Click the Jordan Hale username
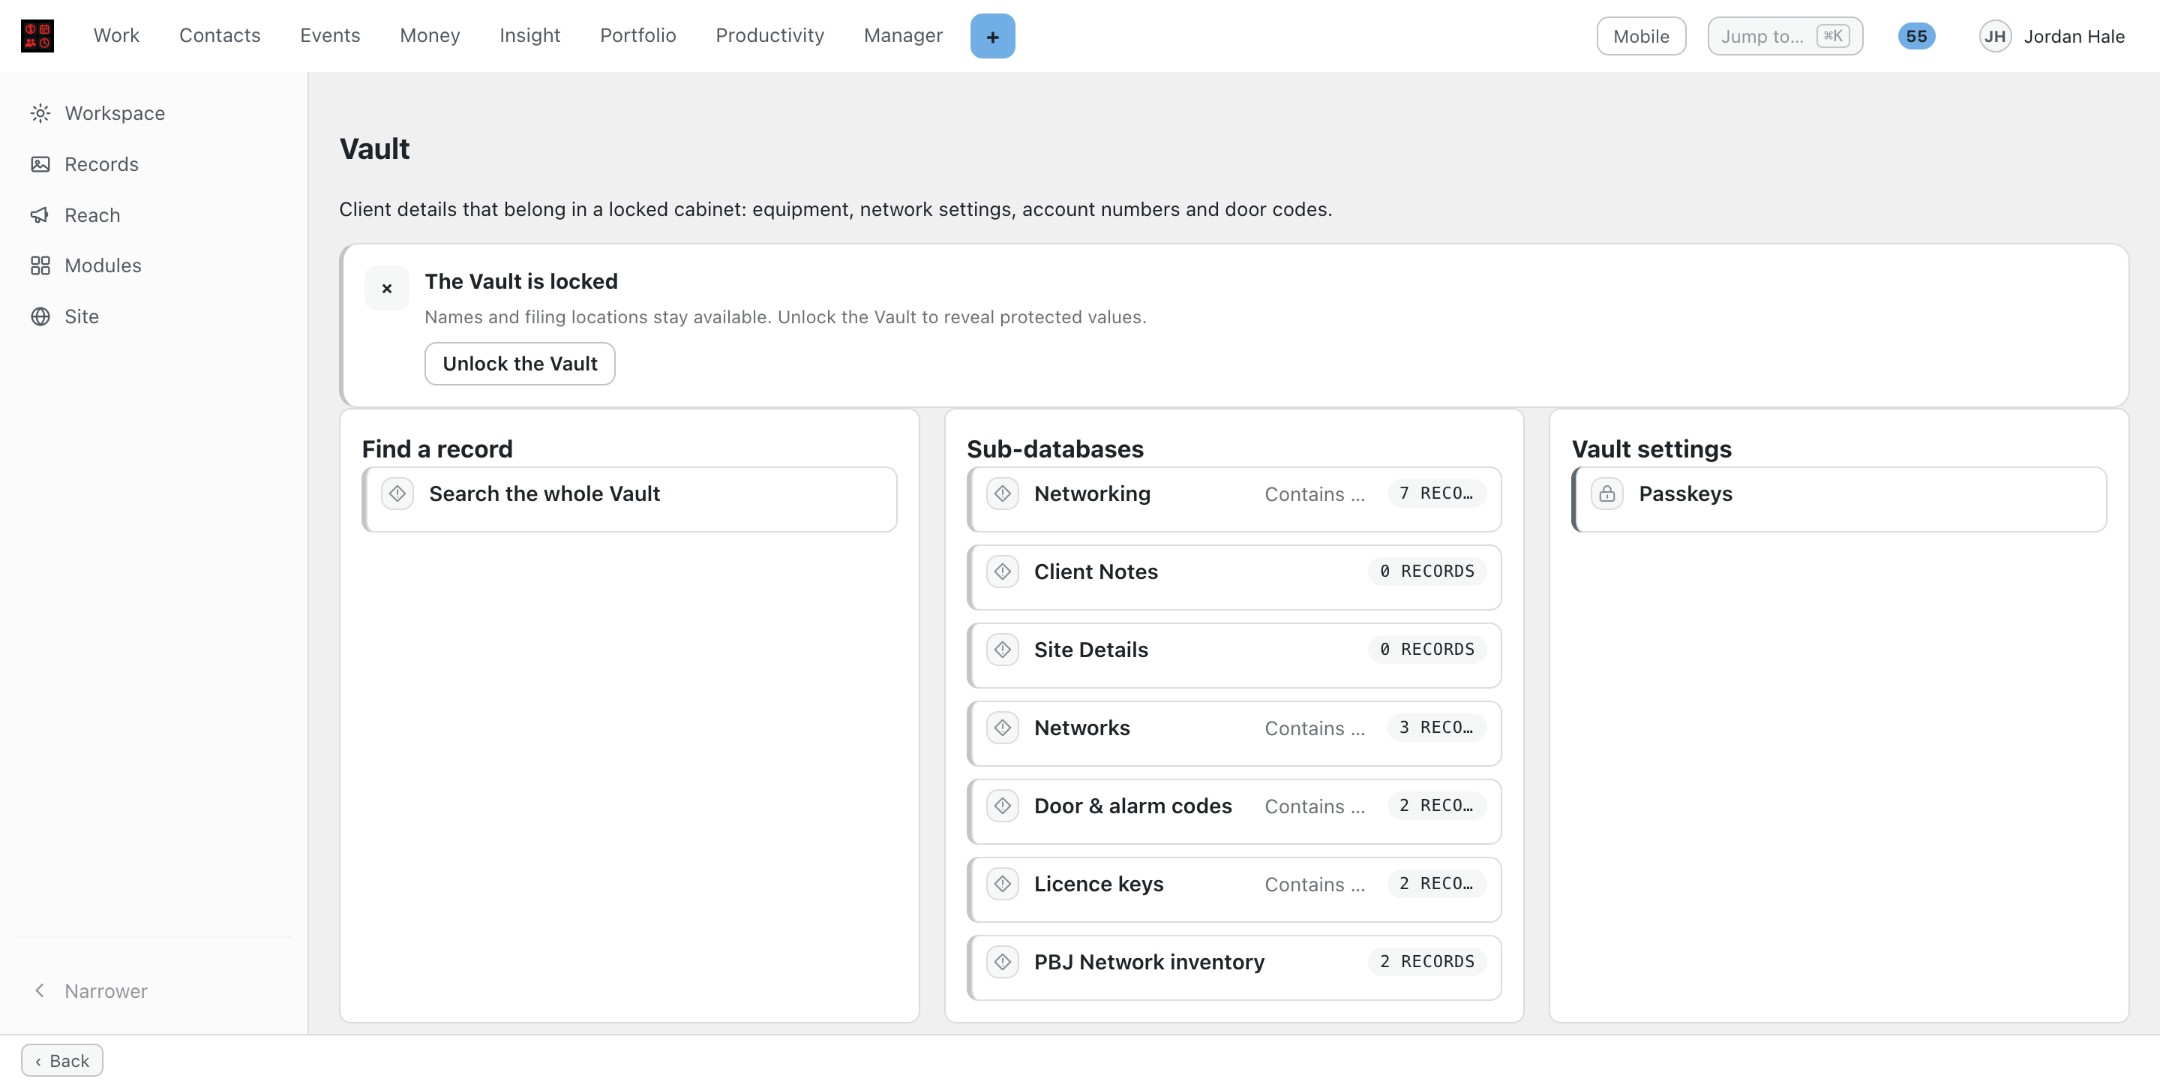Screen dimensions: 2160x1085 [2074, 36]
